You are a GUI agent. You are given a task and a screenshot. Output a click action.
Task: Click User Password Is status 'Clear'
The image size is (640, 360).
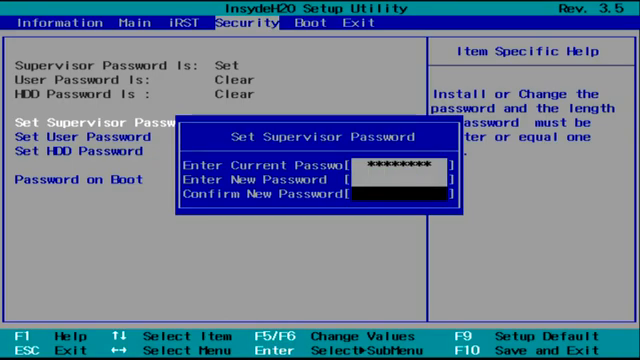pyautogui.click(x=234, y=80)
